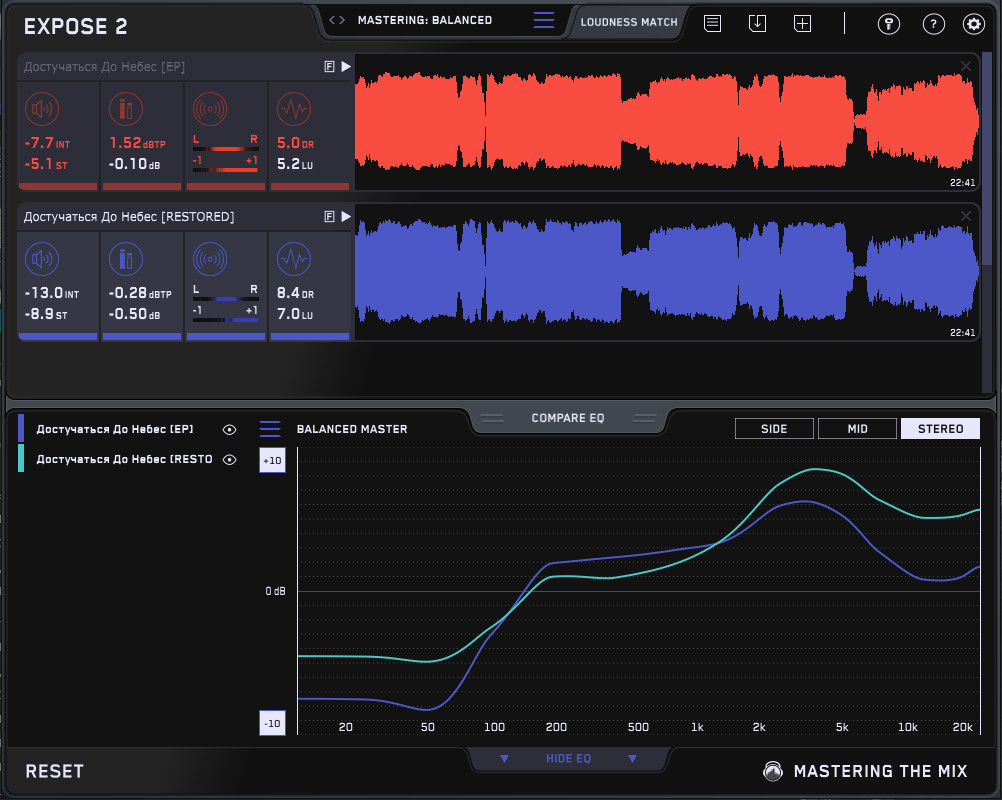Click the export download icon in toolbar
This screenshot has height=800, width=1002.
757,23
